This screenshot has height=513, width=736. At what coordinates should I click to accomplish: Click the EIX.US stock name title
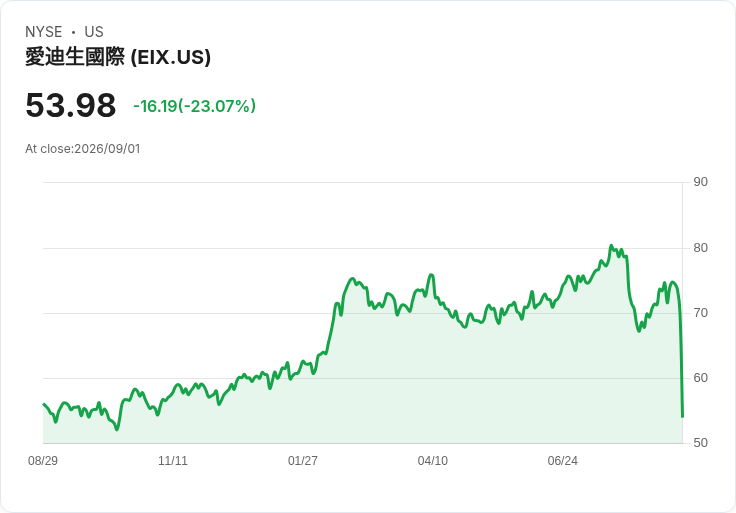118,57
